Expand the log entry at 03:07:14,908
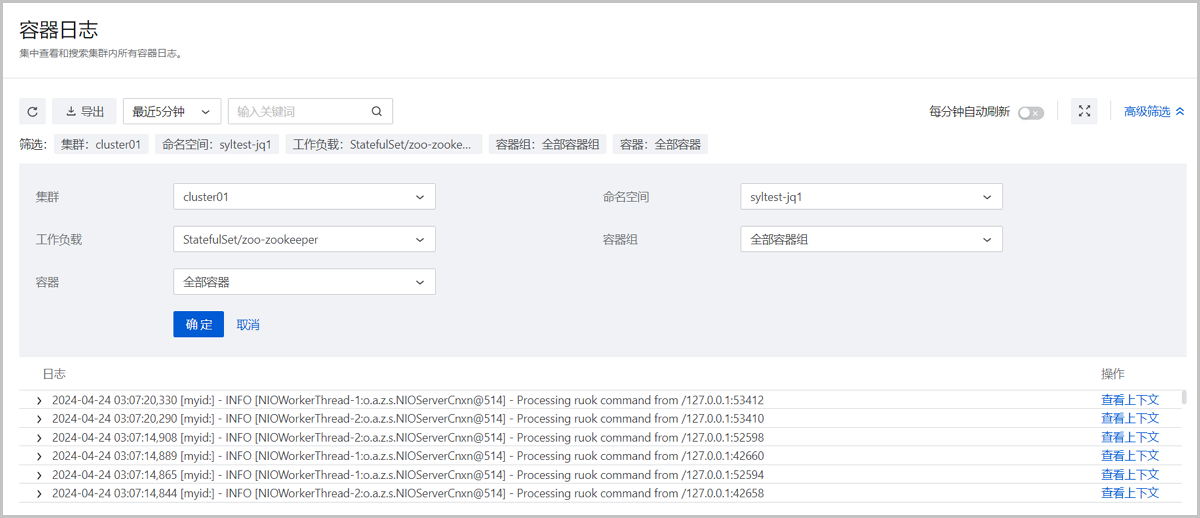This screenshot has width=1200, height=518. click(x=39, y=437)
